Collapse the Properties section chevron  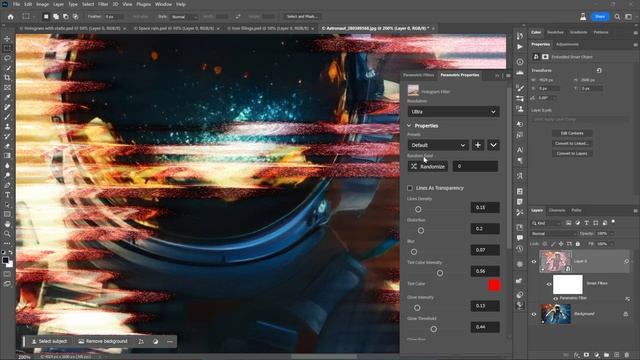pos(409,126)
